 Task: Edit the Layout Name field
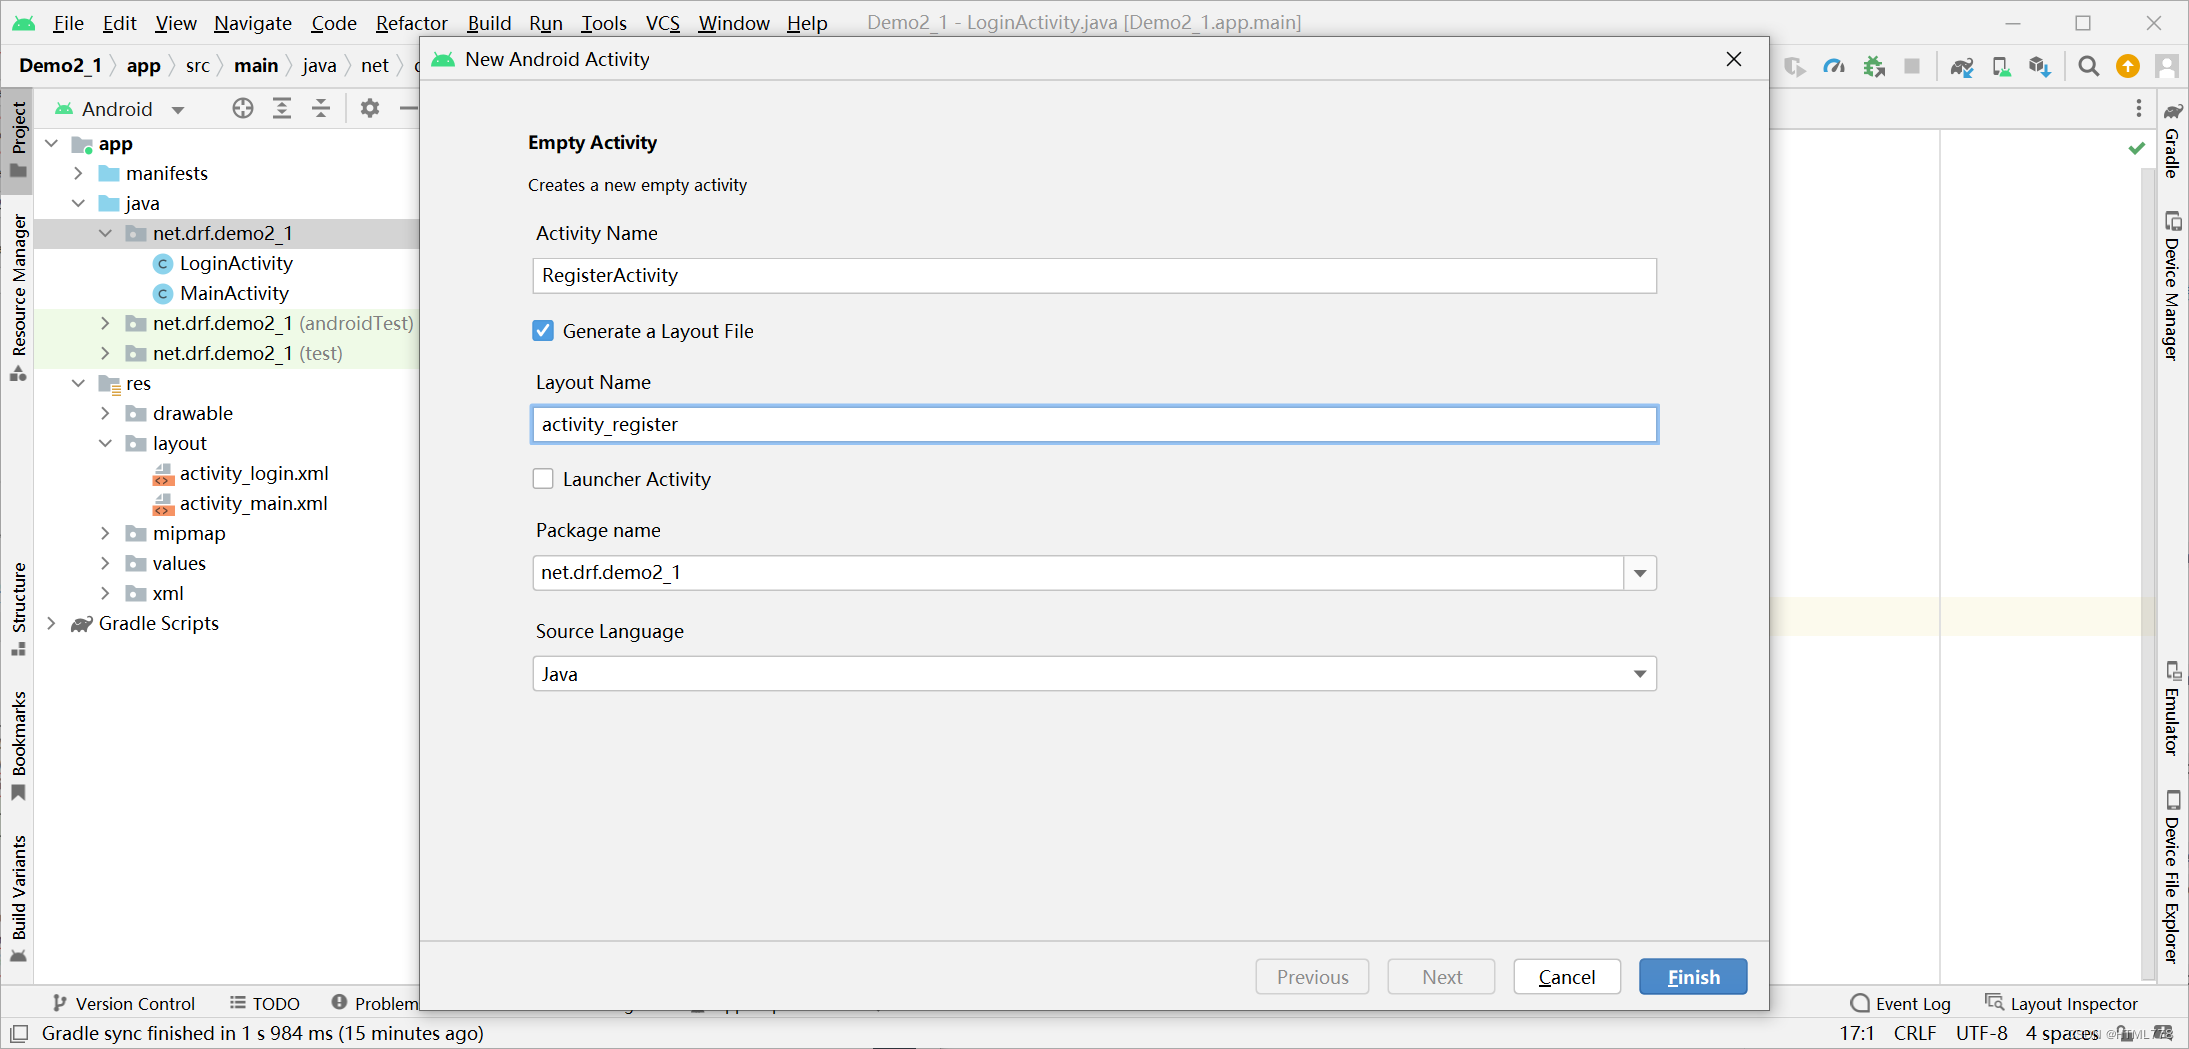pos(1094,424)
